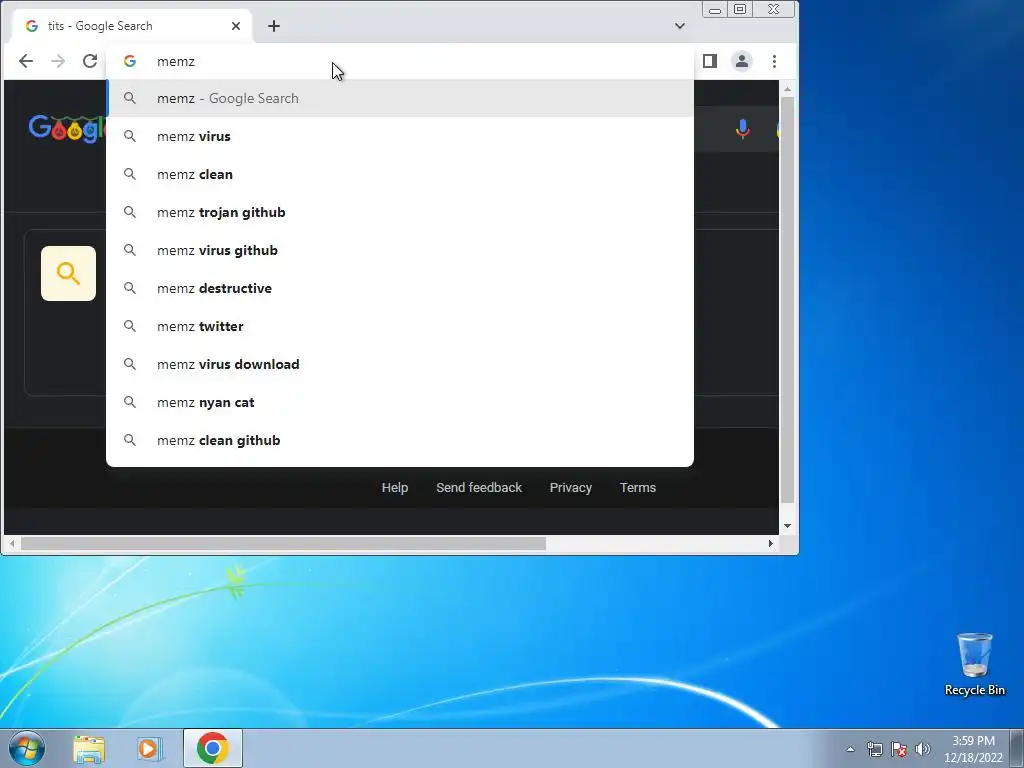The height and width of the screenshot is (768, 1024).
Task: Go forward using the browser forward arrow
Action: 58,61
